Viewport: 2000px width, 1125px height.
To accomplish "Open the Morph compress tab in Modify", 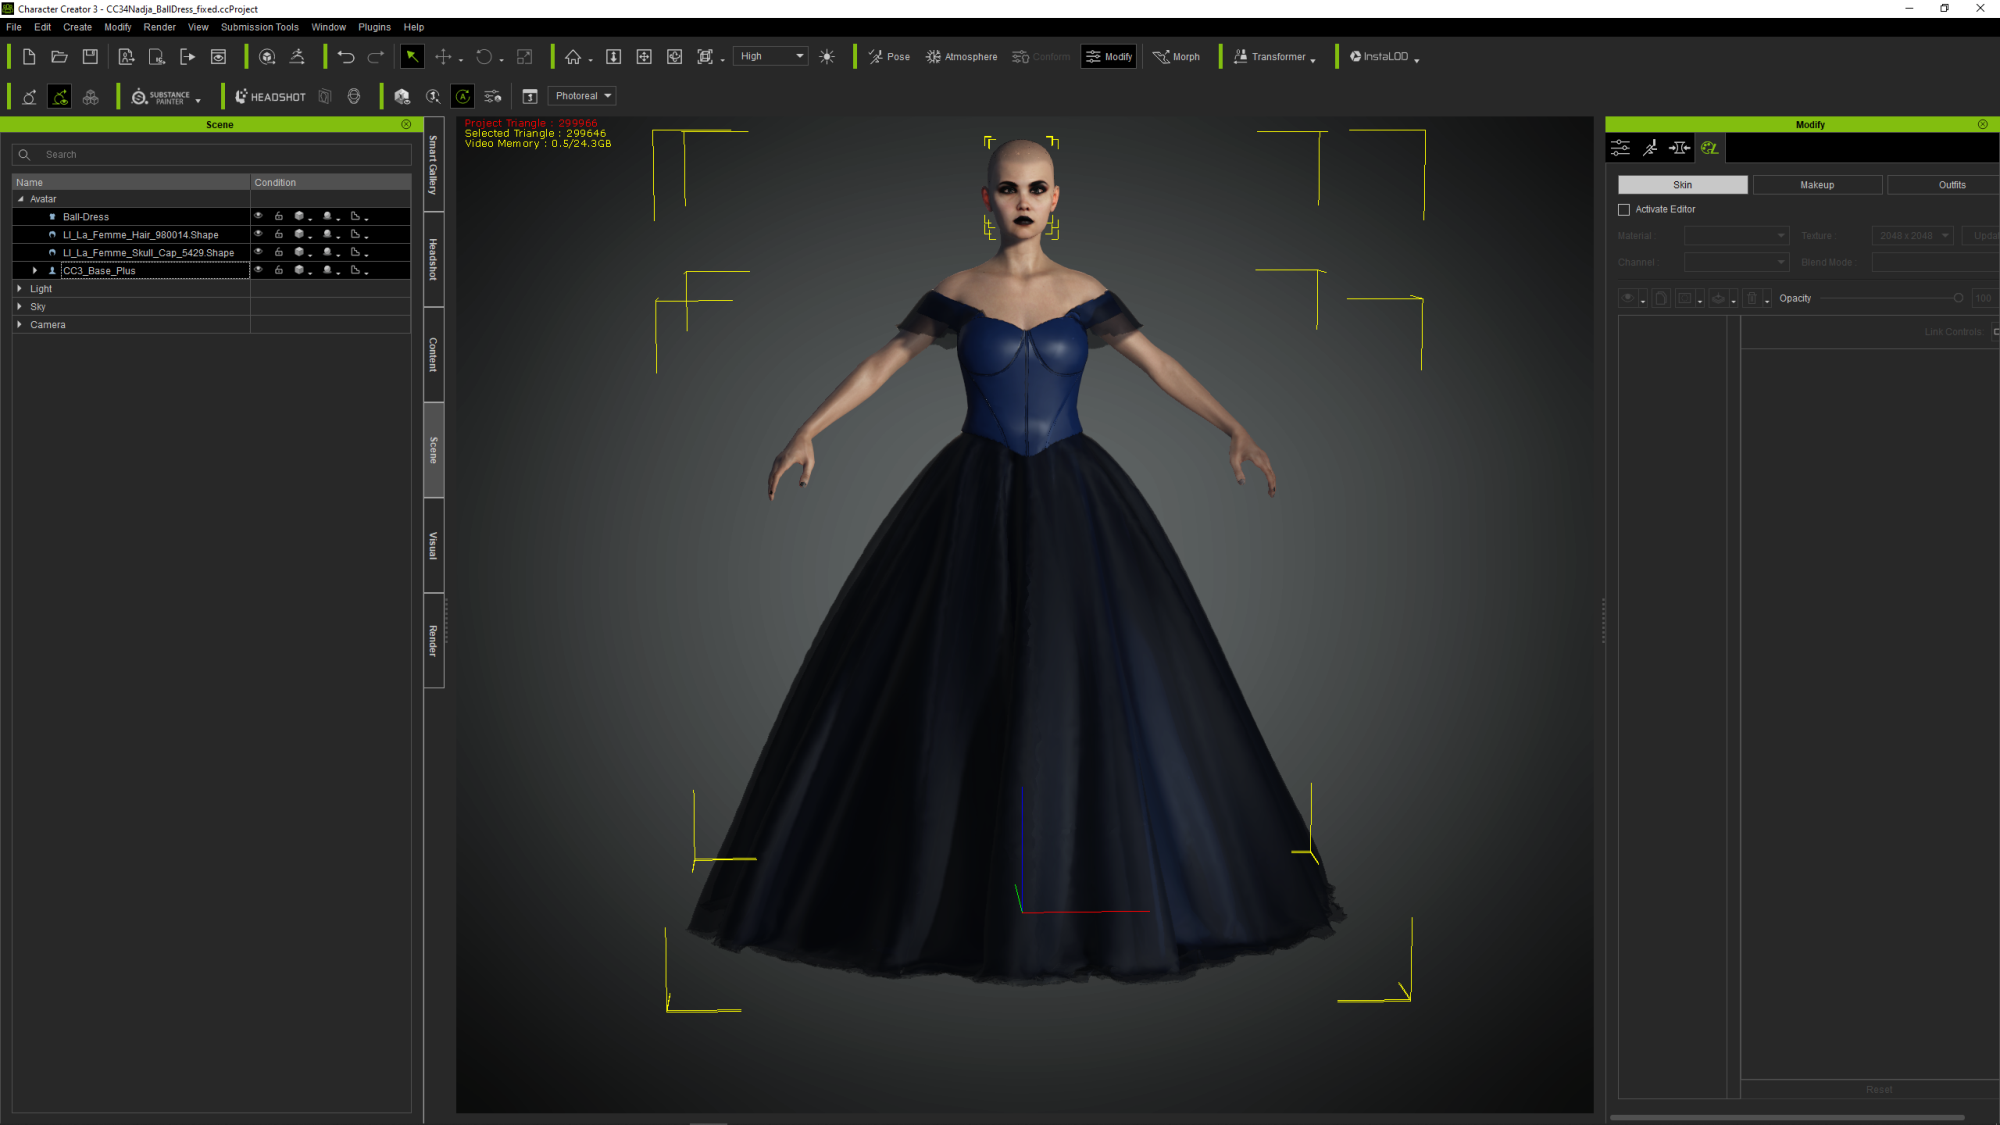I will pos(1680,148).
